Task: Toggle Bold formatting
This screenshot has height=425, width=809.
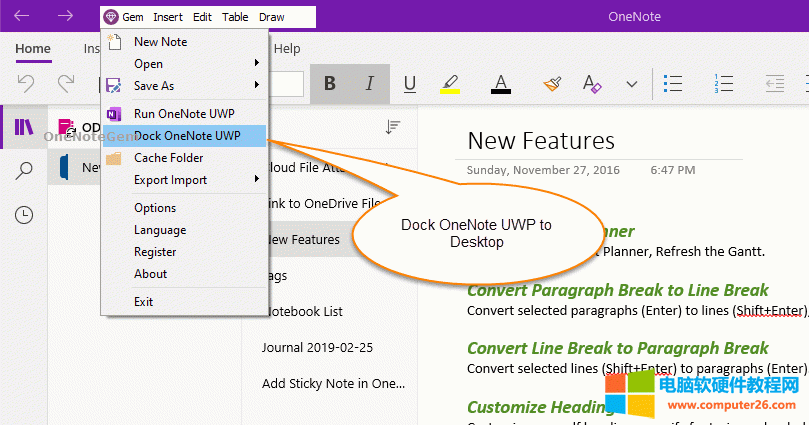Action: tap(330, 83)
